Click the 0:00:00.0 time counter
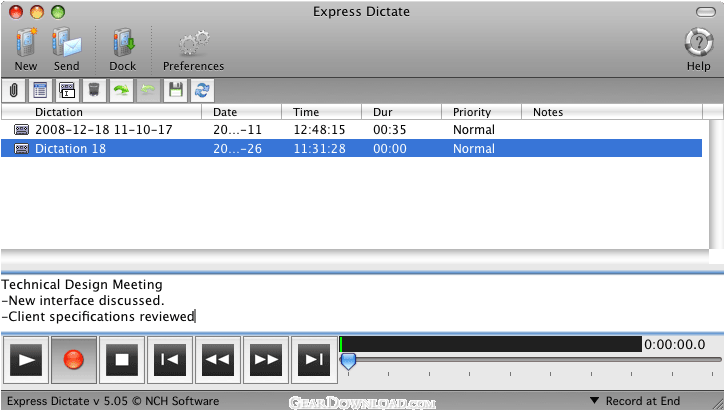The image size is (725, 411). point(675,344)
